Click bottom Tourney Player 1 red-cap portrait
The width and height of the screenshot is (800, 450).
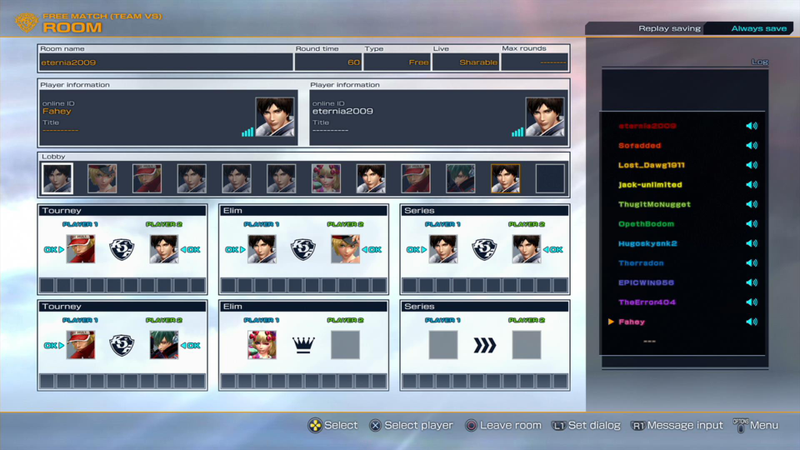click(81, 345)
